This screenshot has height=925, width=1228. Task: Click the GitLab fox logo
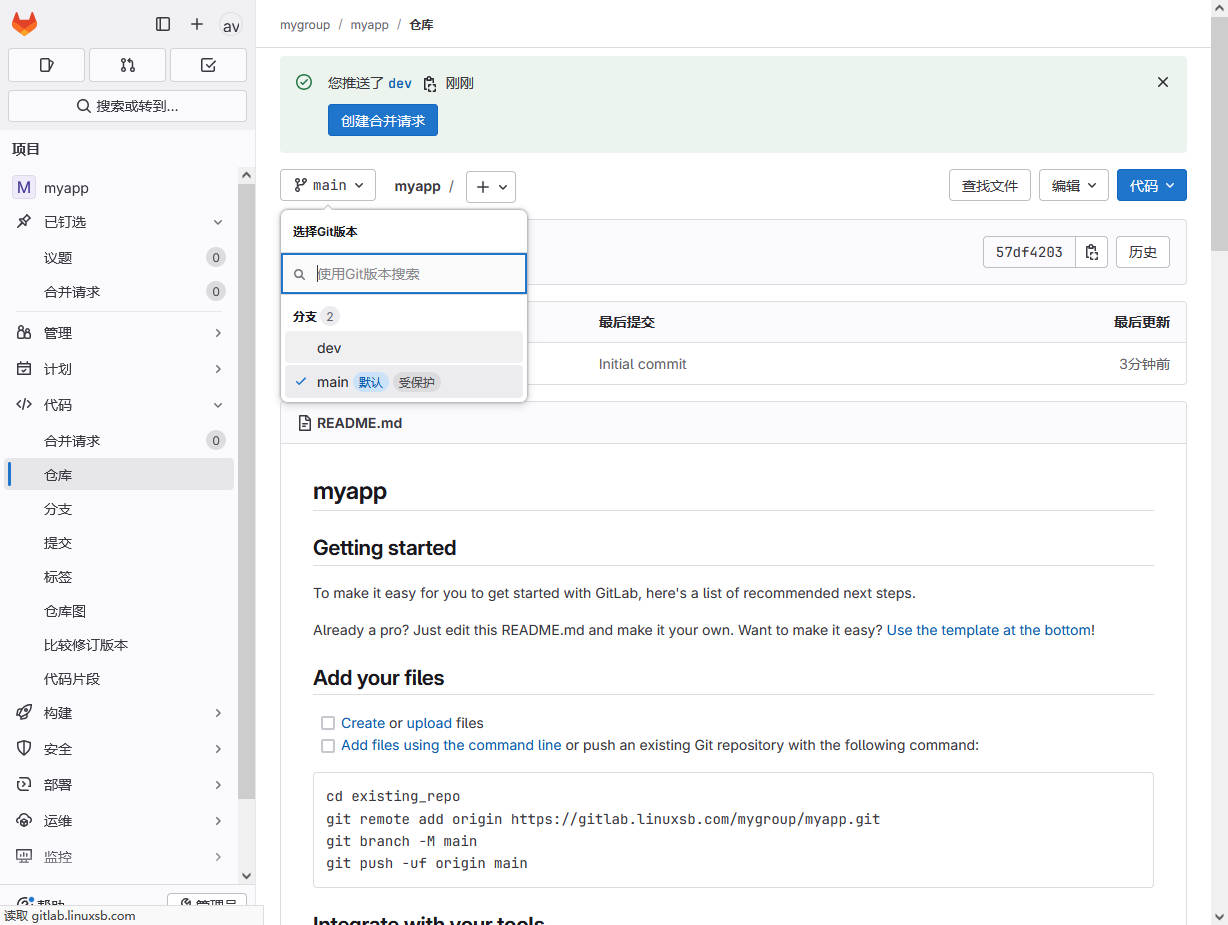tap(24, 24)
